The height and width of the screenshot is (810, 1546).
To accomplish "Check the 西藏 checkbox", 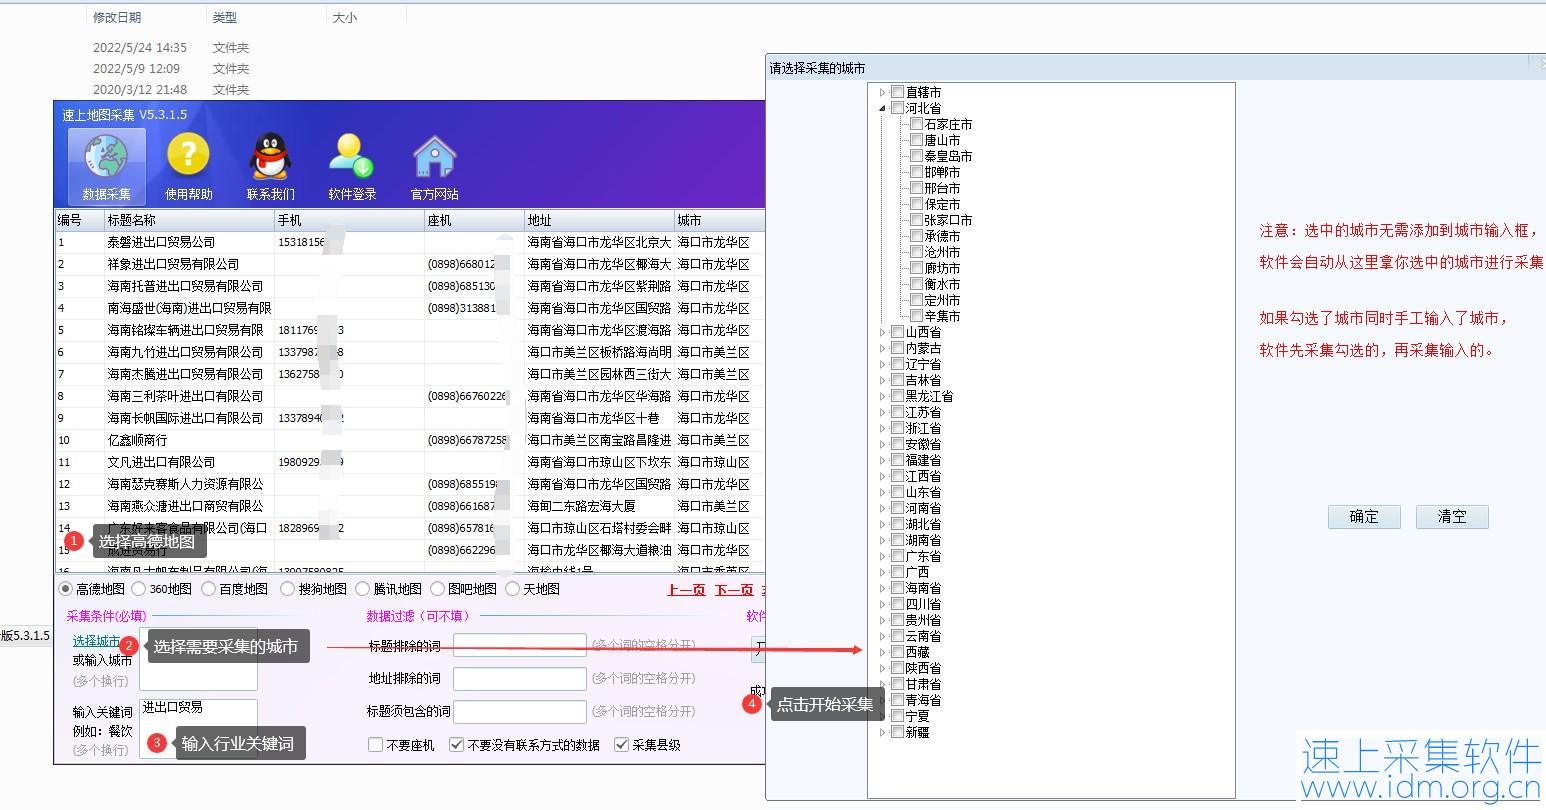I will click(x=897, y=652).
